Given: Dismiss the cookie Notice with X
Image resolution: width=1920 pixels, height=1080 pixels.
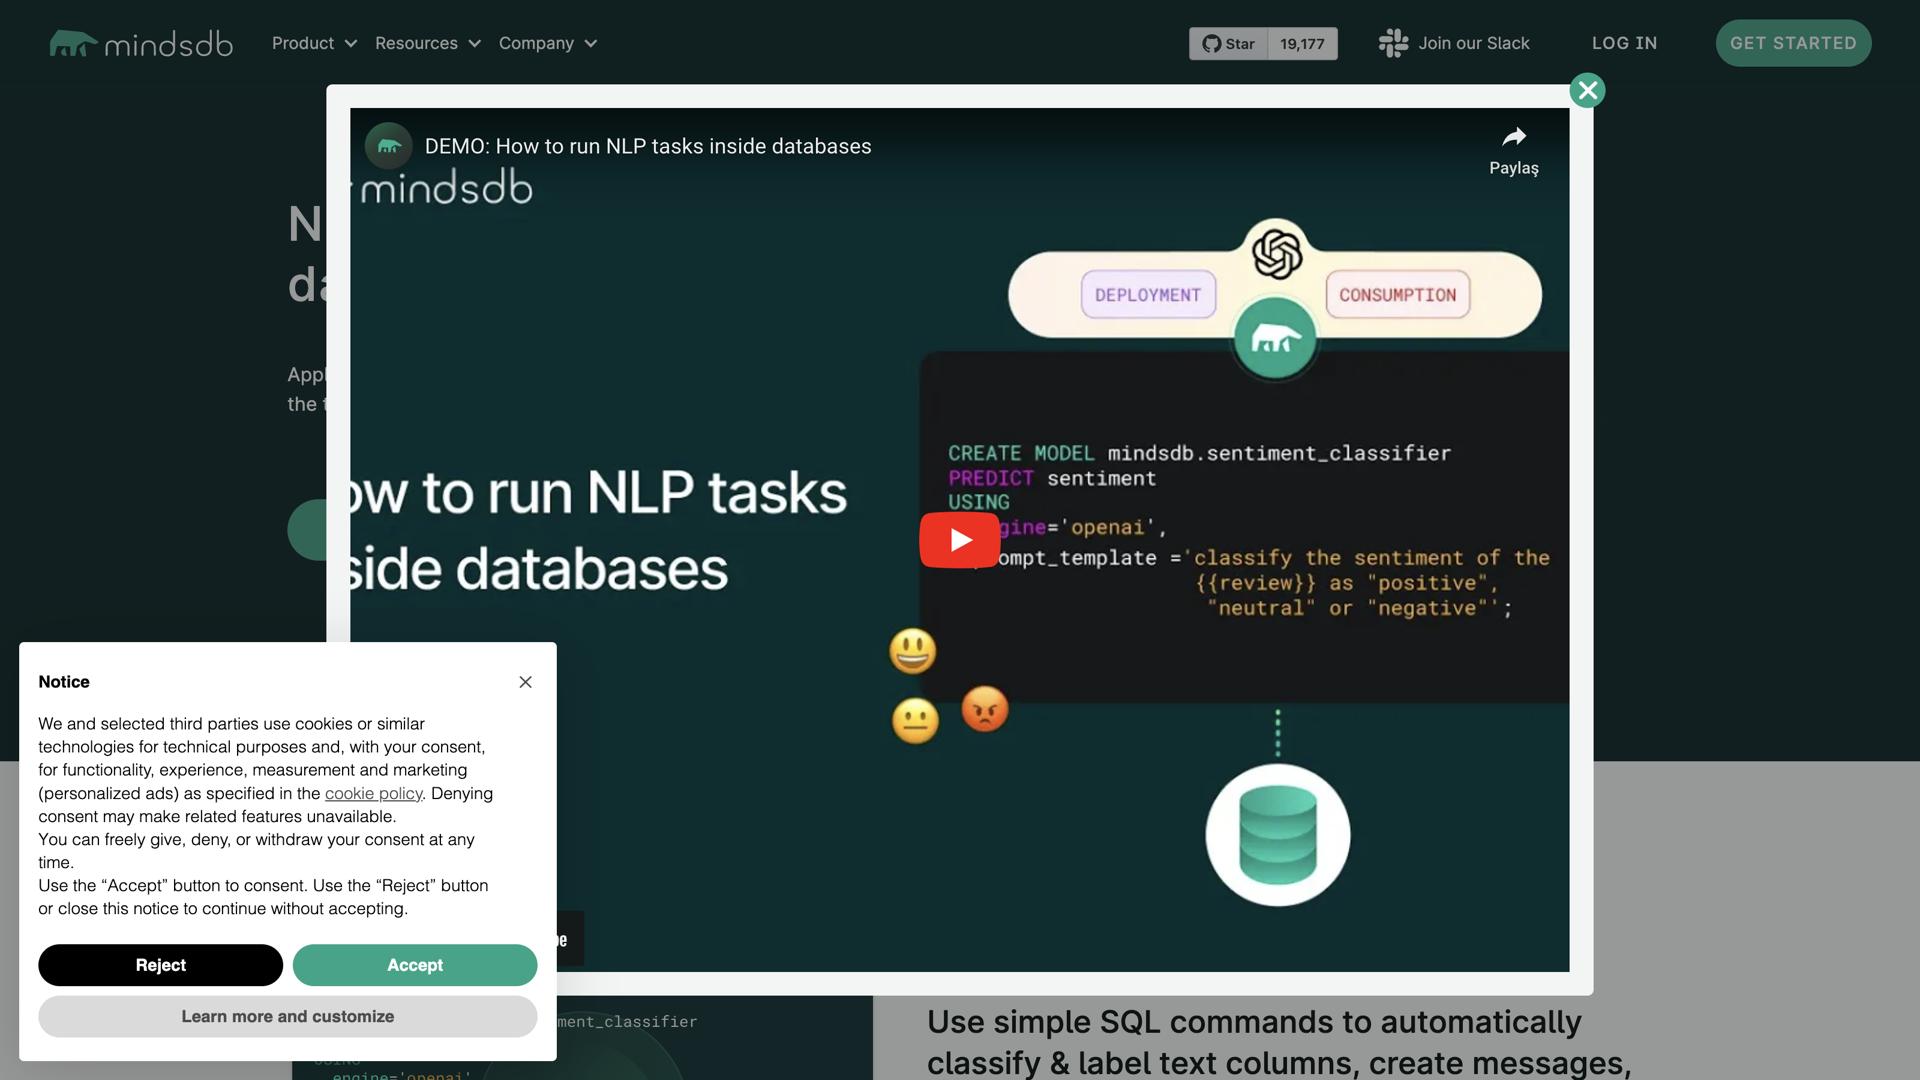Looking at the screenshot, I should [x=525, y=682].
